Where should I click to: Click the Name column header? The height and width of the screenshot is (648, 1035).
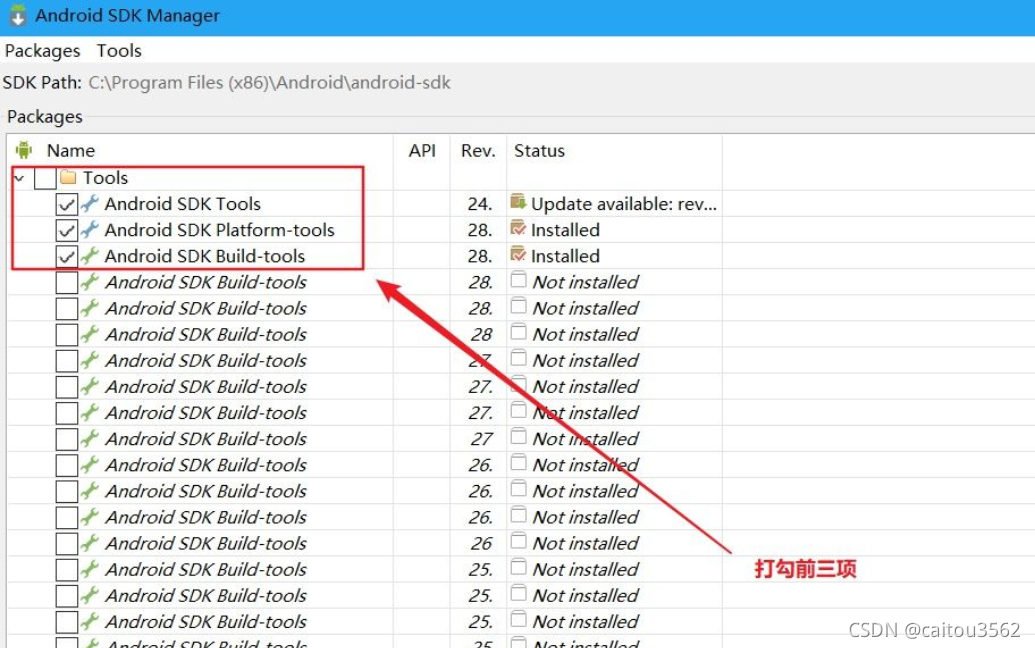tap(71, 150)
